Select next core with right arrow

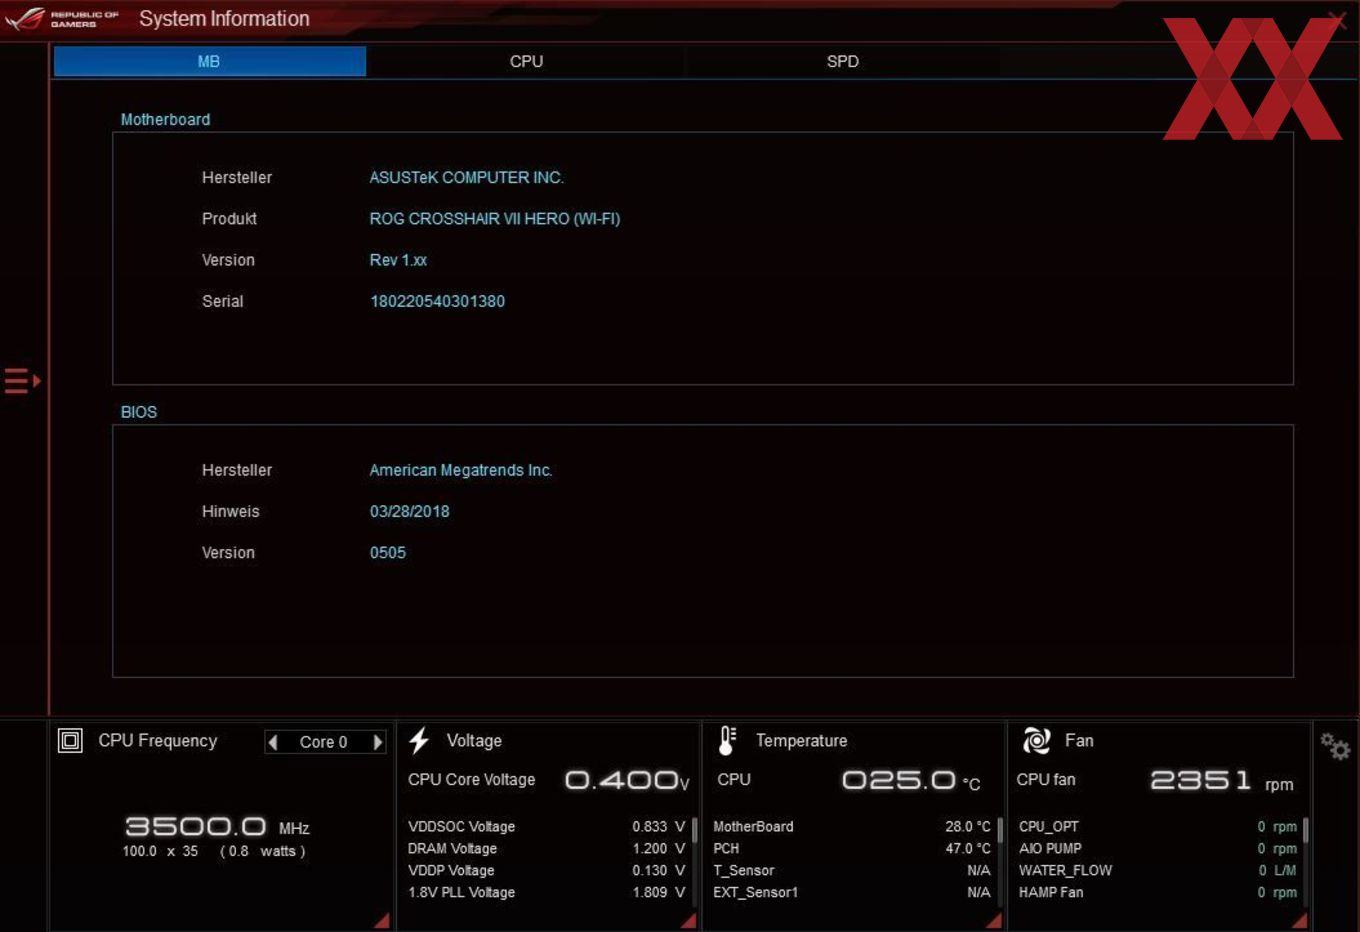point(377,742)
